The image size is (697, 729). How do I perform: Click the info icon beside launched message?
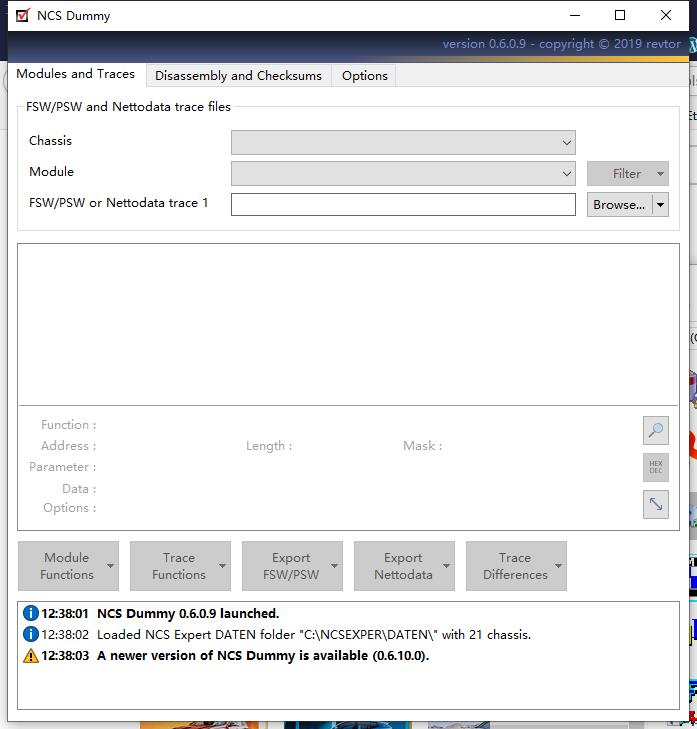(x=31, y=613)
